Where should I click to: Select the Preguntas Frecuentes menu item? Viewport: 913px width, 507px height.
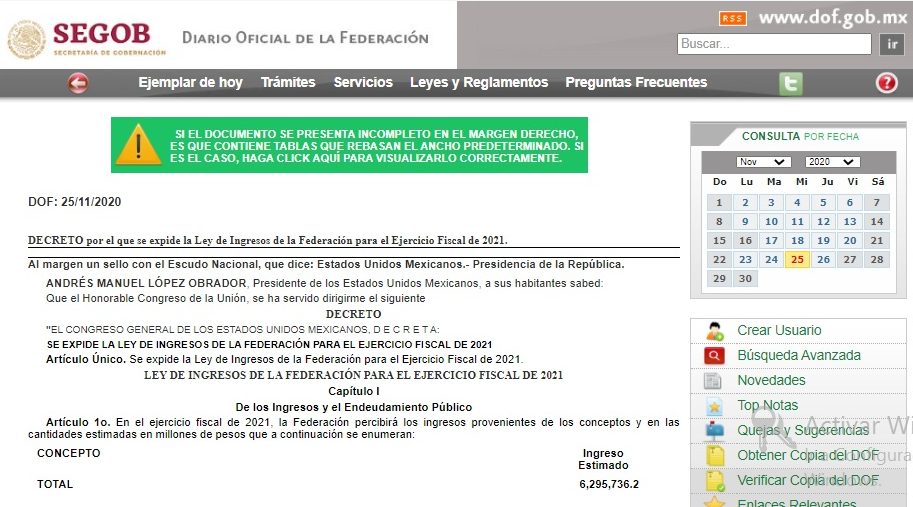(636, 83)
